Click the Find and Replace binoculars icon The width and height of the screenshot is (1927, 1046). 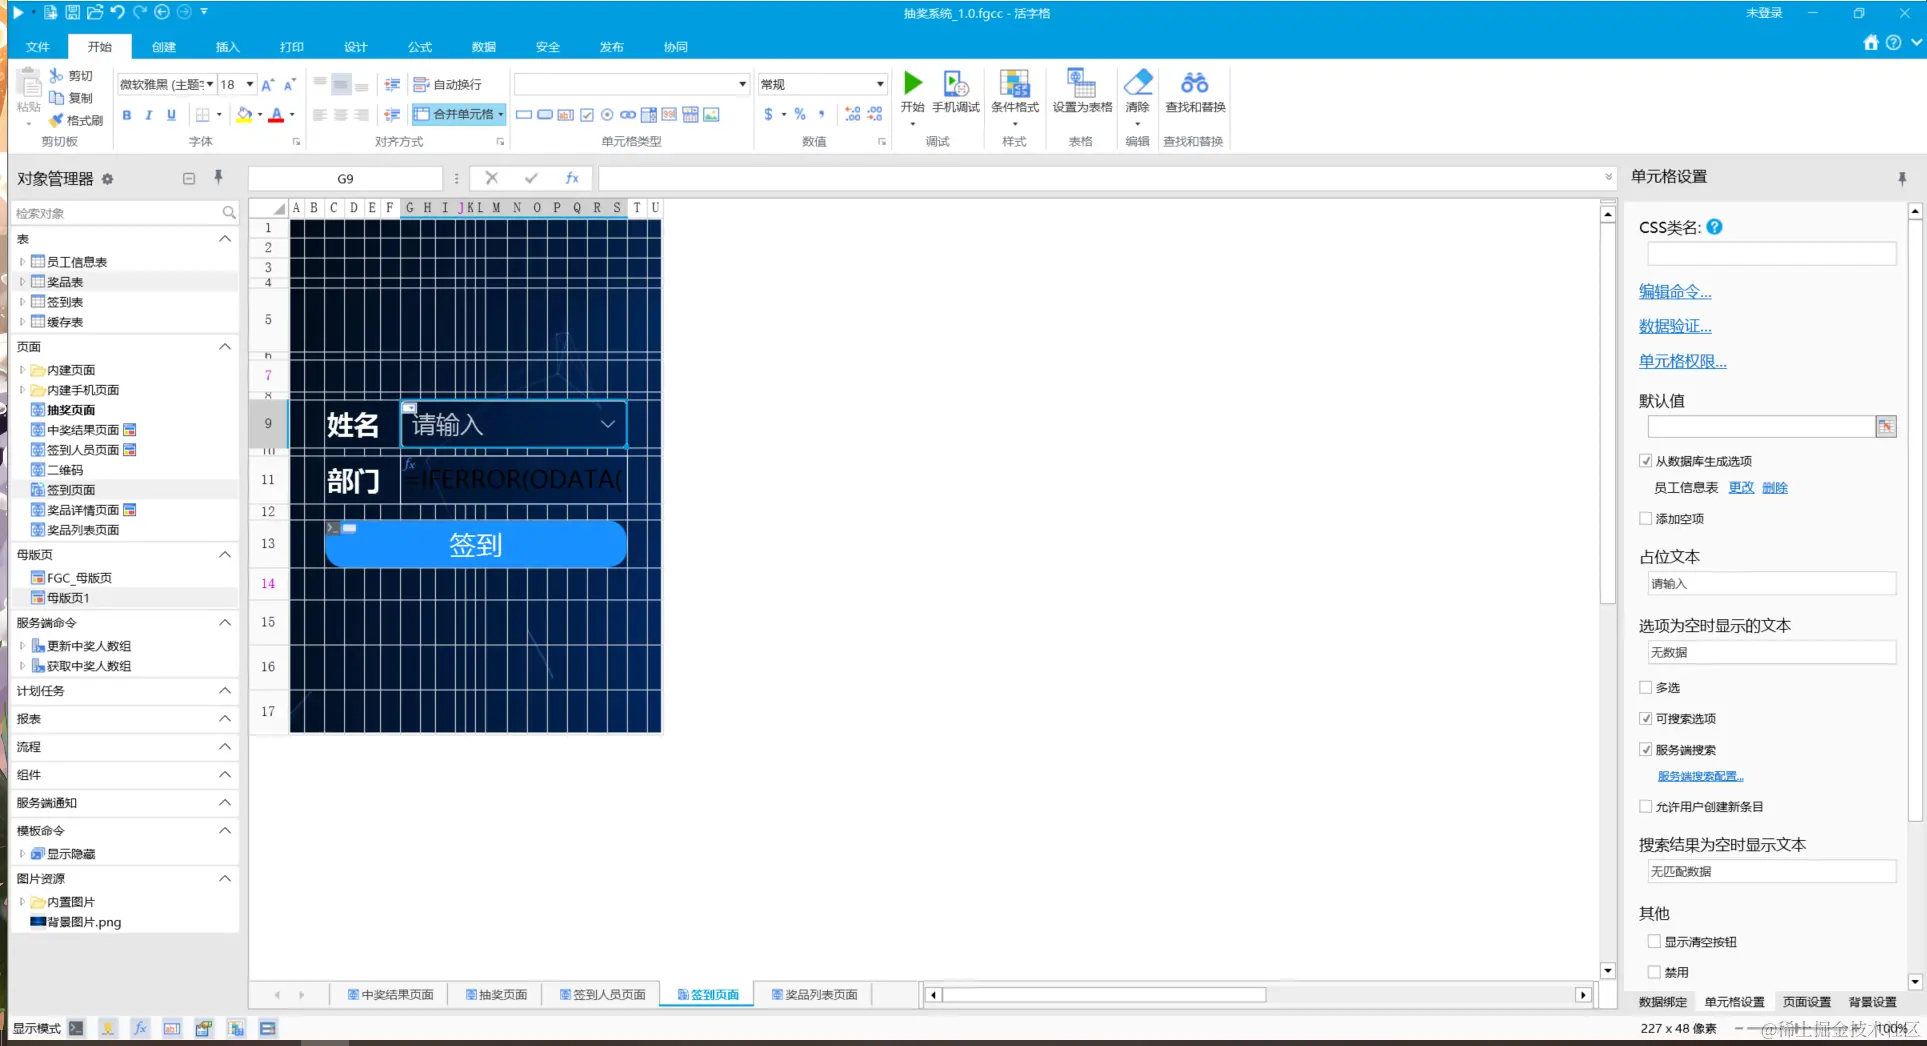point(1195,83)
